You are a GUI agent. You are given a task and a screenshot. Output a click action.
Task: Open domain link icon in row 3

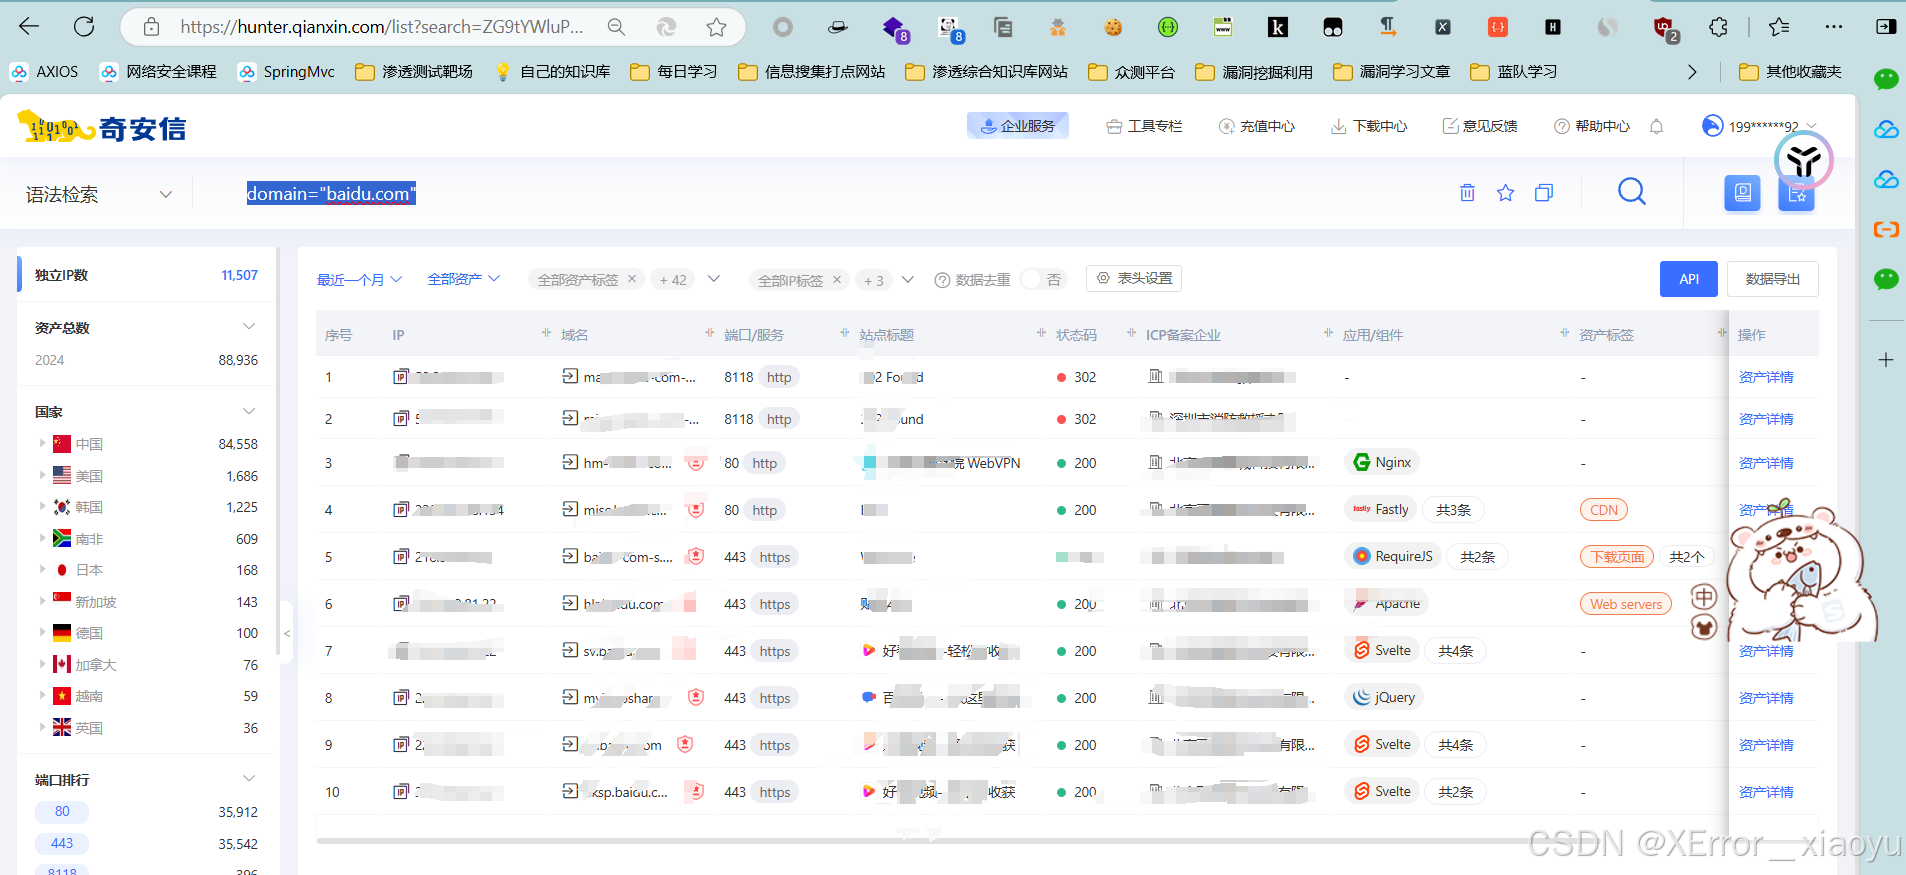[570, 462]
